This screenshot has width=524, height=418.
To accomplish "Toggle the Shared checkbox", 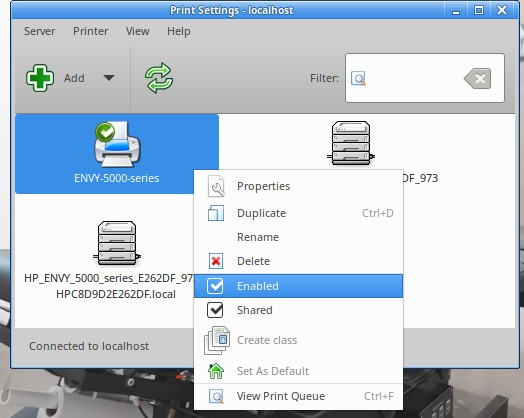I will [x=215, y=310].
